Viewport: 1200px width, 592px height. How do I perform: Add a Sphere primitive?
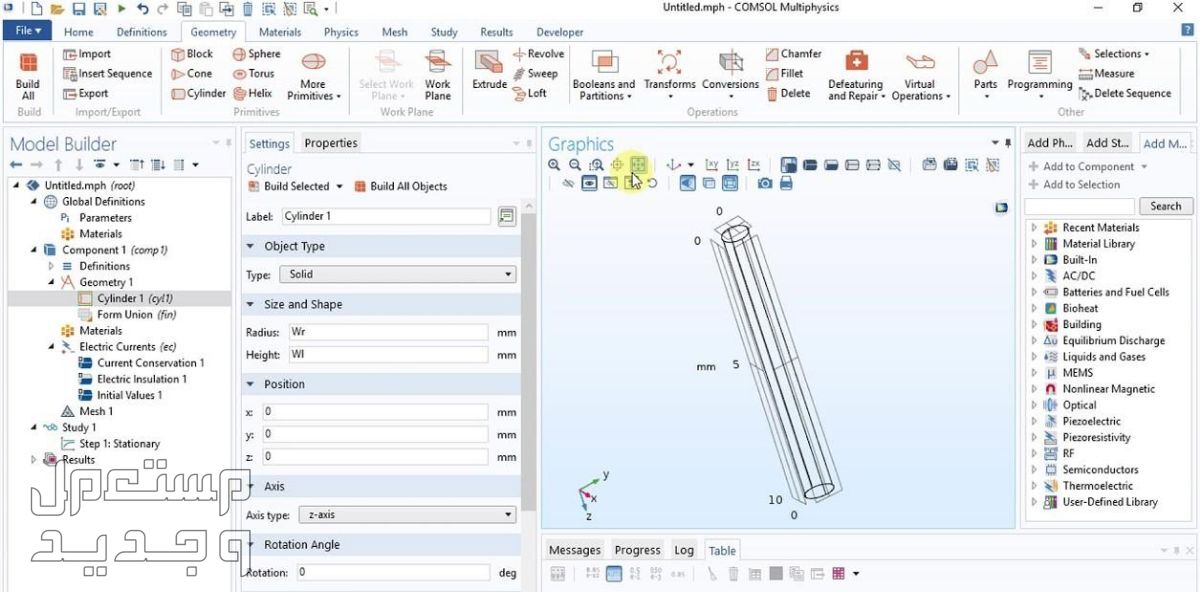[257, 54]
